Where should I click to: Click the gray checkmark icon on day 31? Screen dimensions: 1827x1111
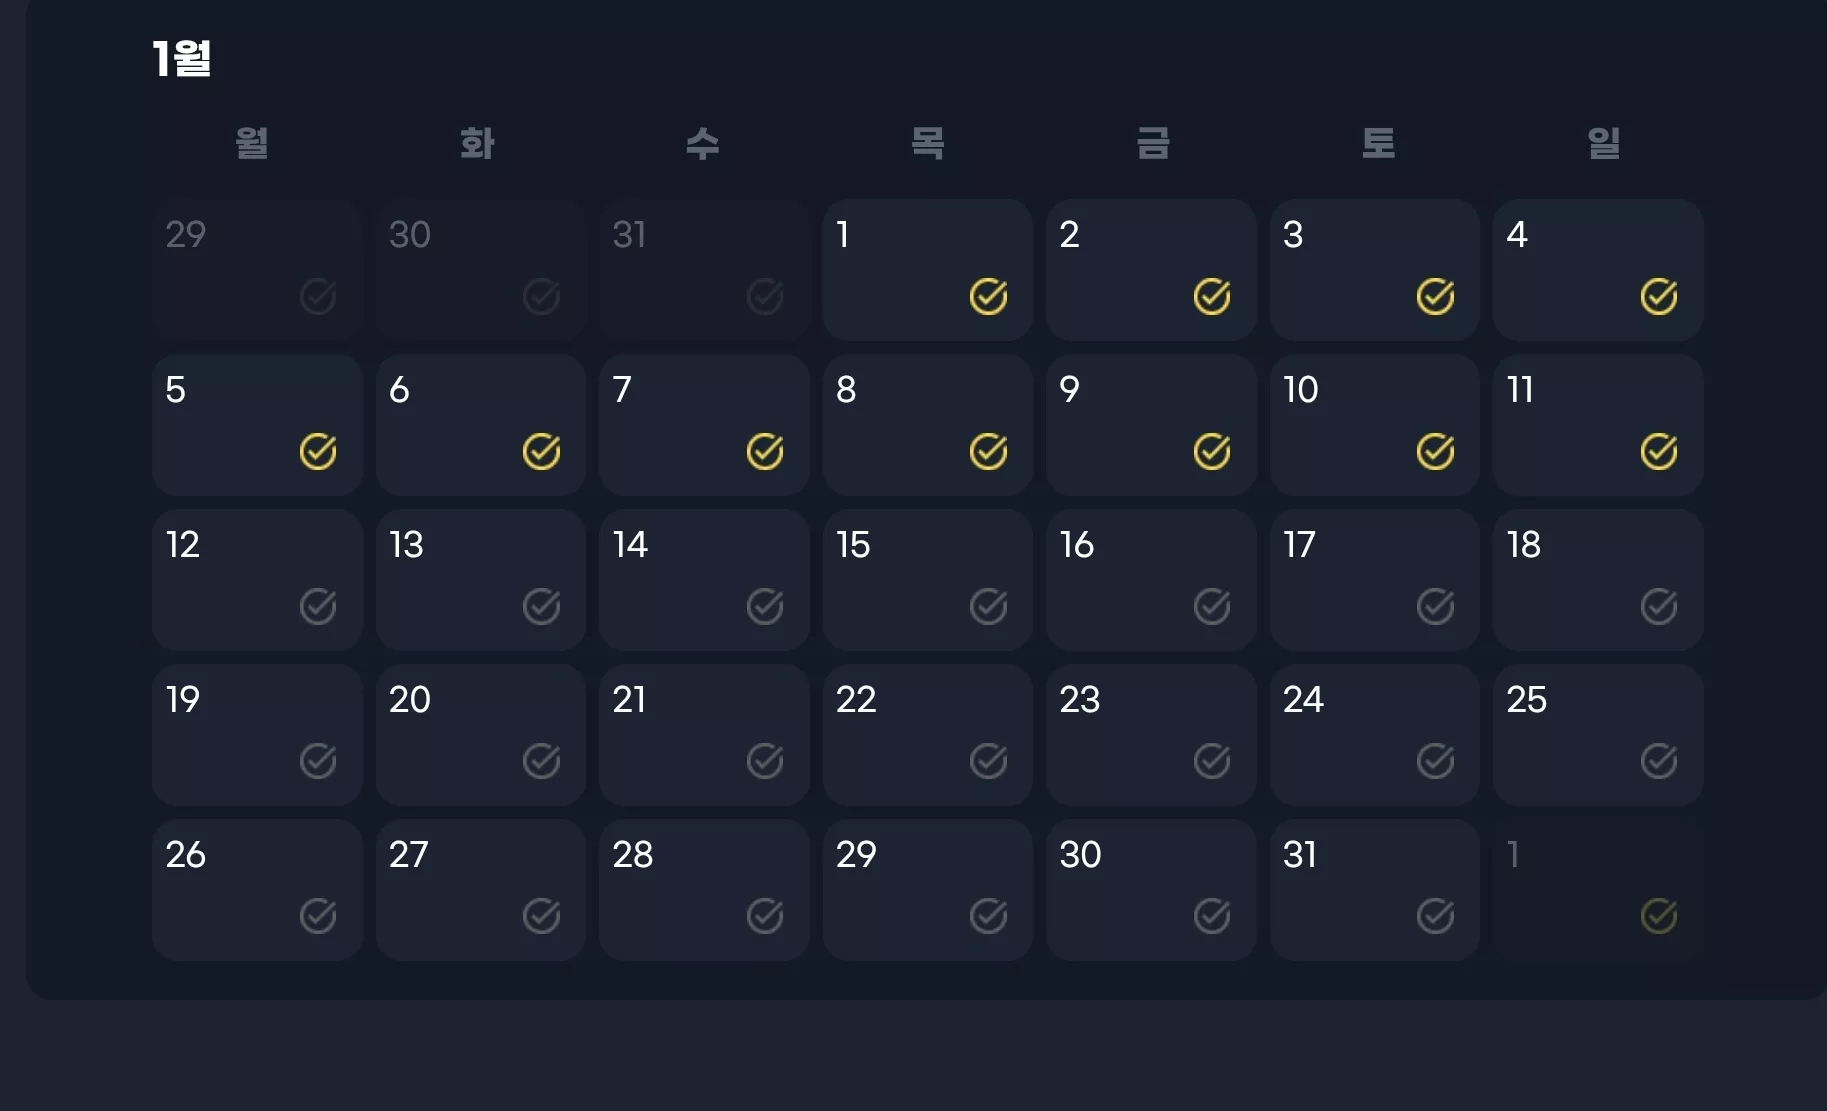(x=1435, y=916)
